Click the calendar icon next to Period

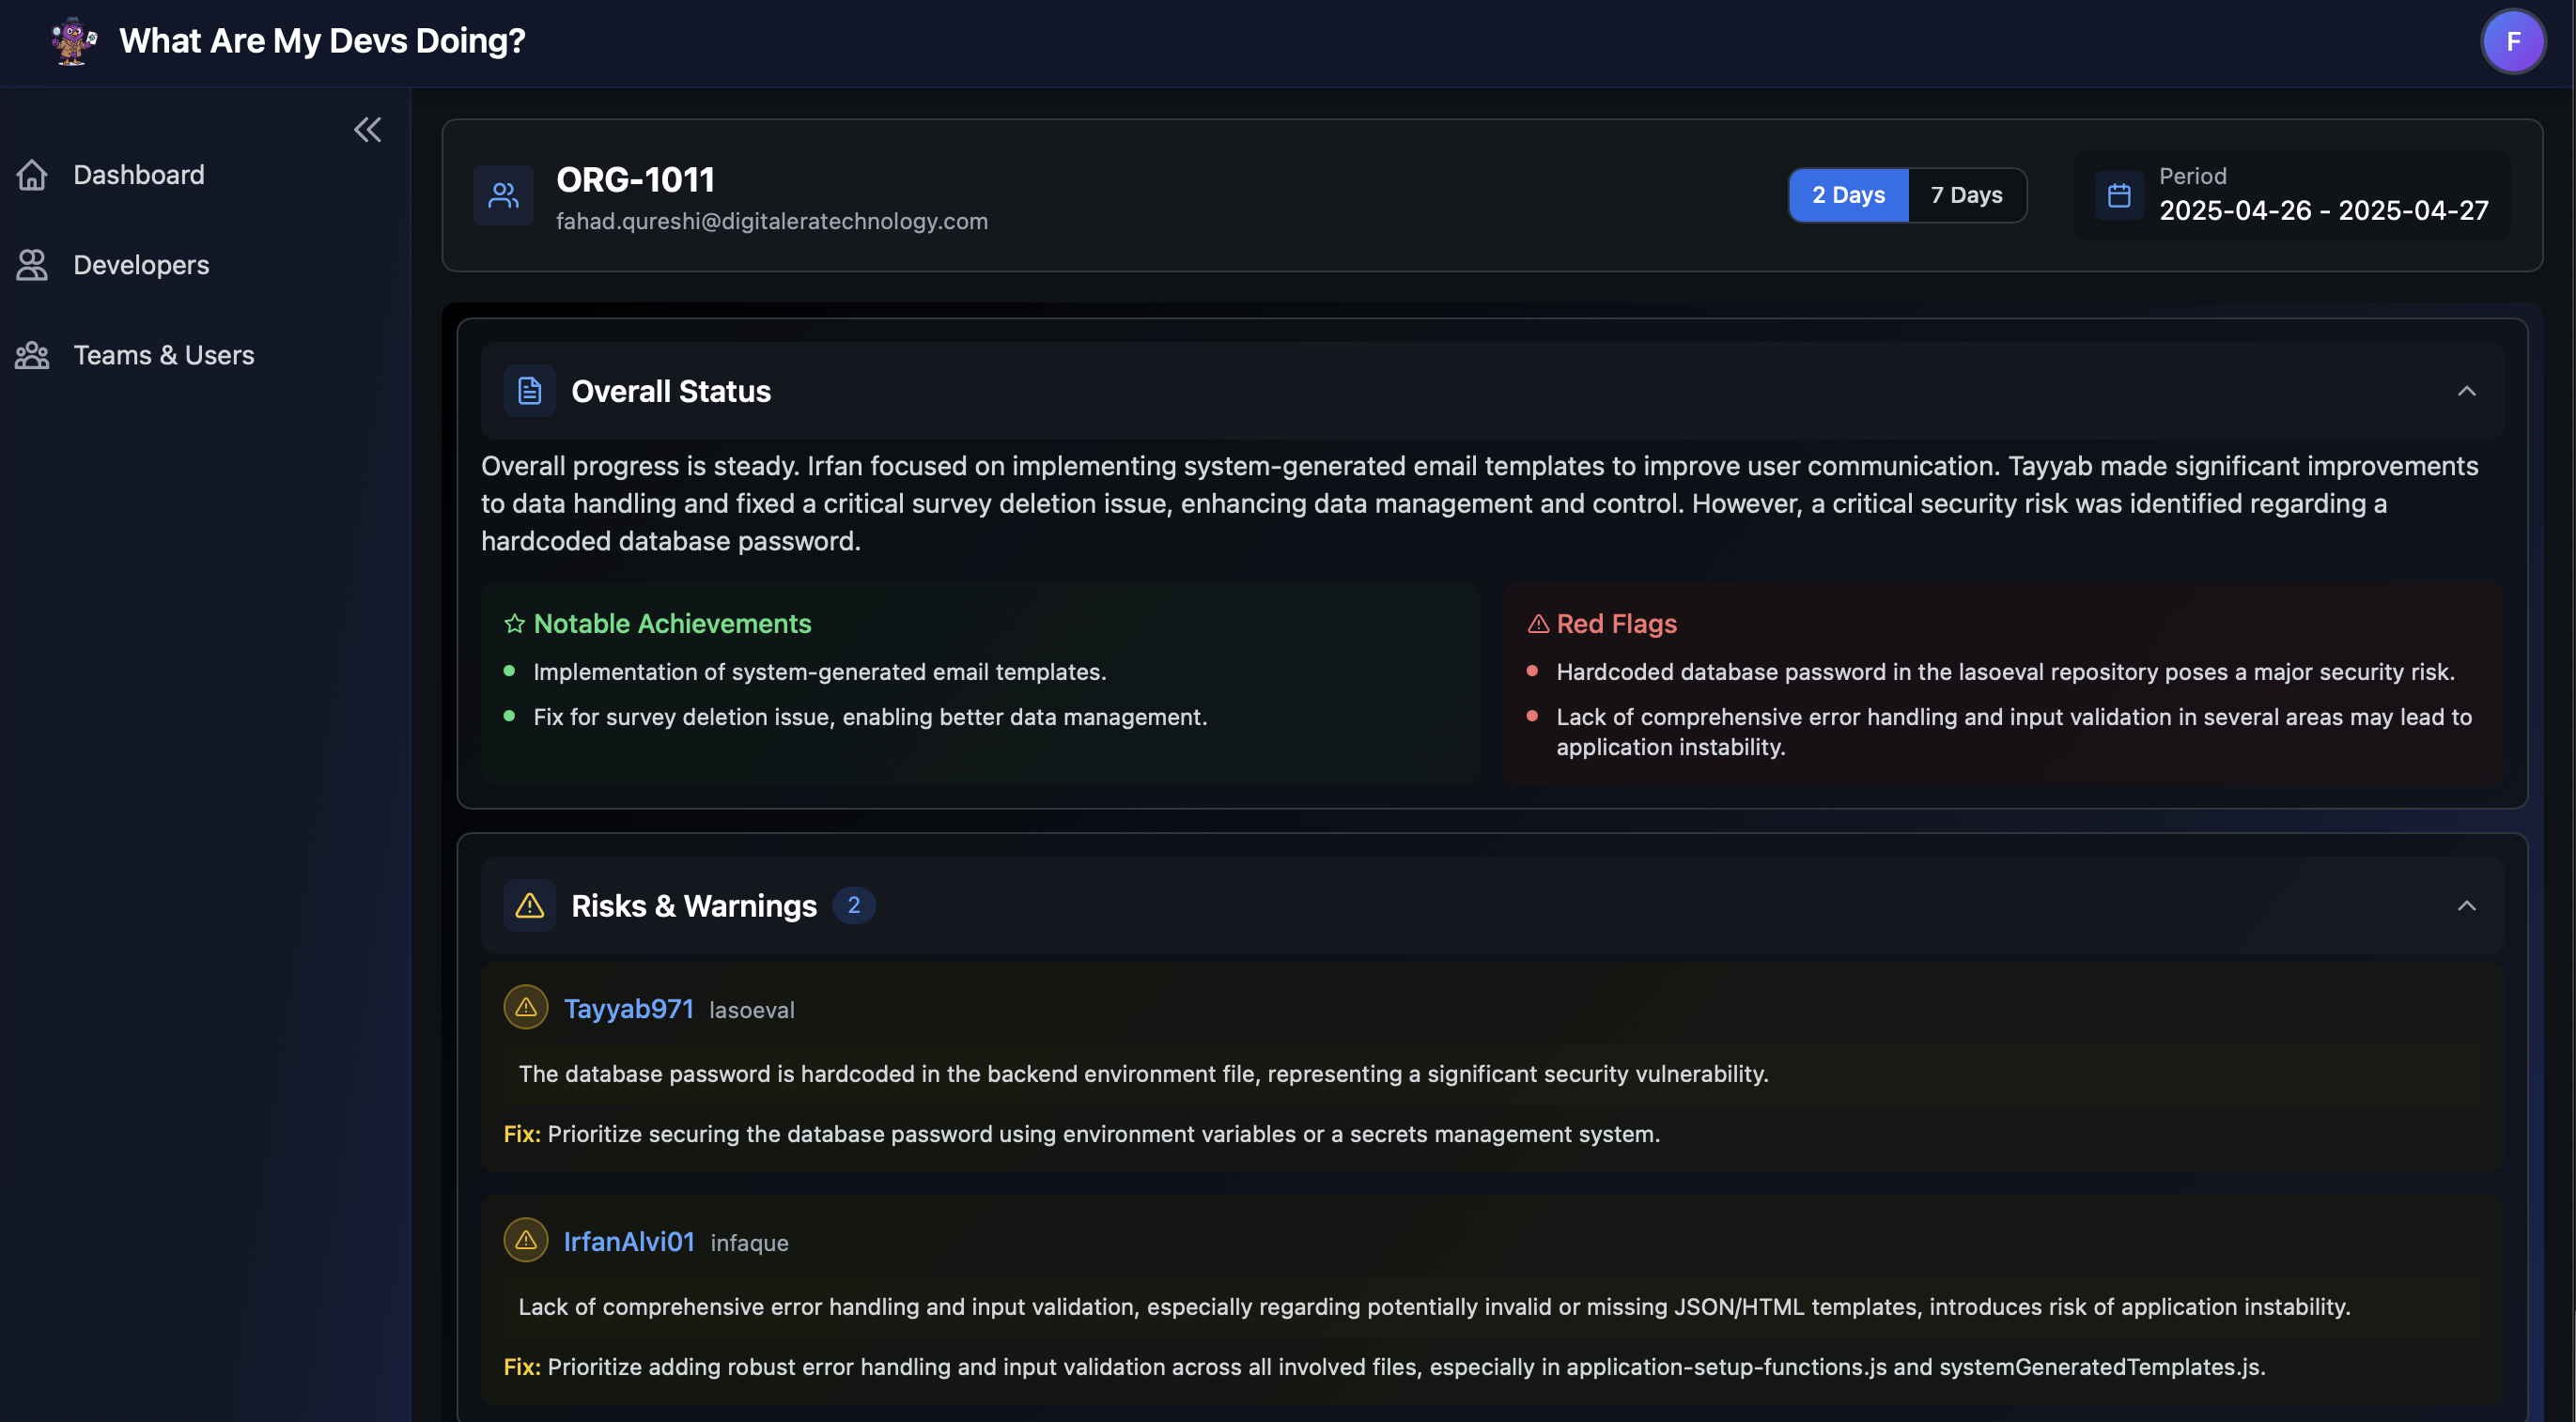pyautogui.click(x=2119, y=195)
